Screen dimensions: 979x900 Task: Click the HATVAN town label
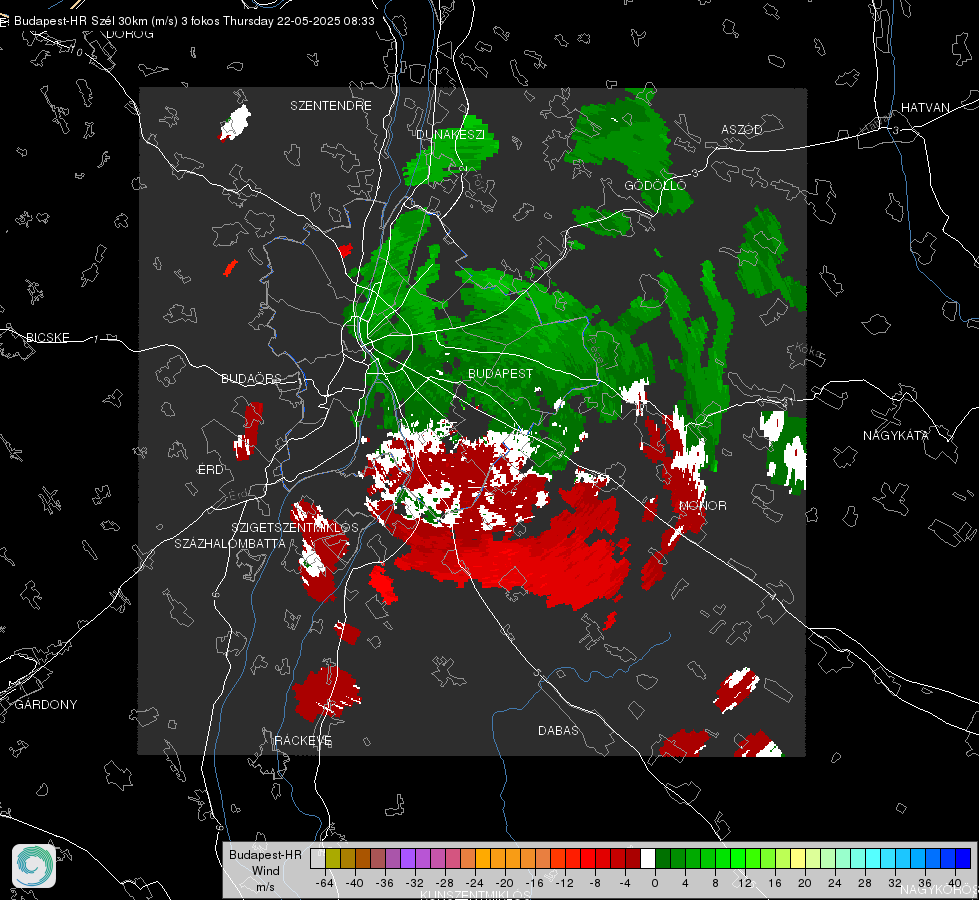pos(925,107)
